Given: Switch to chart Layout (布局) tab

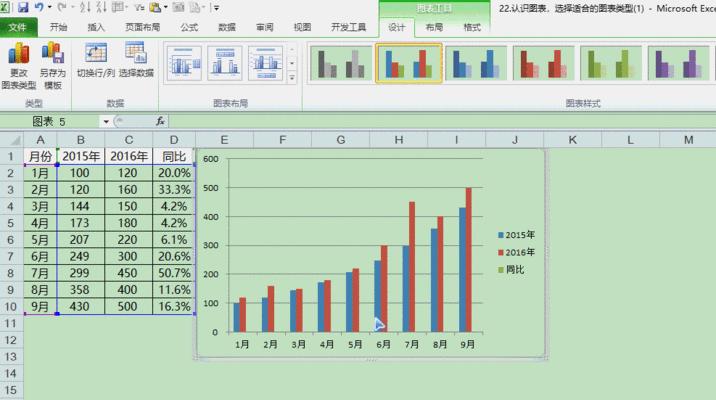Looking at the screenshot, I should 434,27.
